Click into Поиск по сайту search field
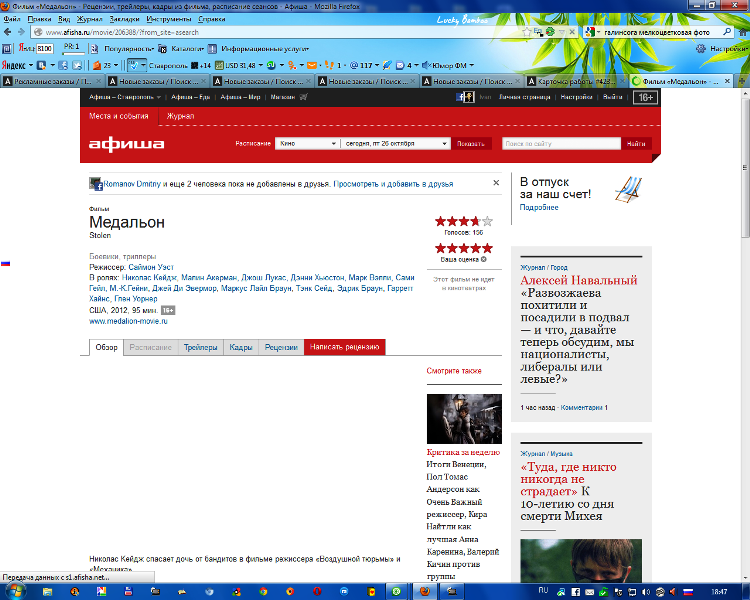 click(x=561, y=144)
